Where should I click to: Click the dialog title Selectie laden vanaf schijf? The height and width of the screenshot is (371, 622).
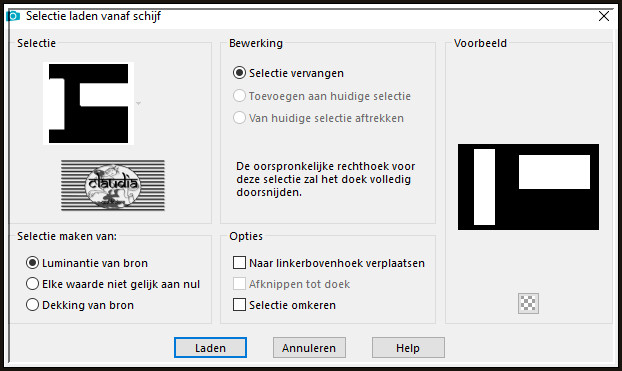pos(93,16)
